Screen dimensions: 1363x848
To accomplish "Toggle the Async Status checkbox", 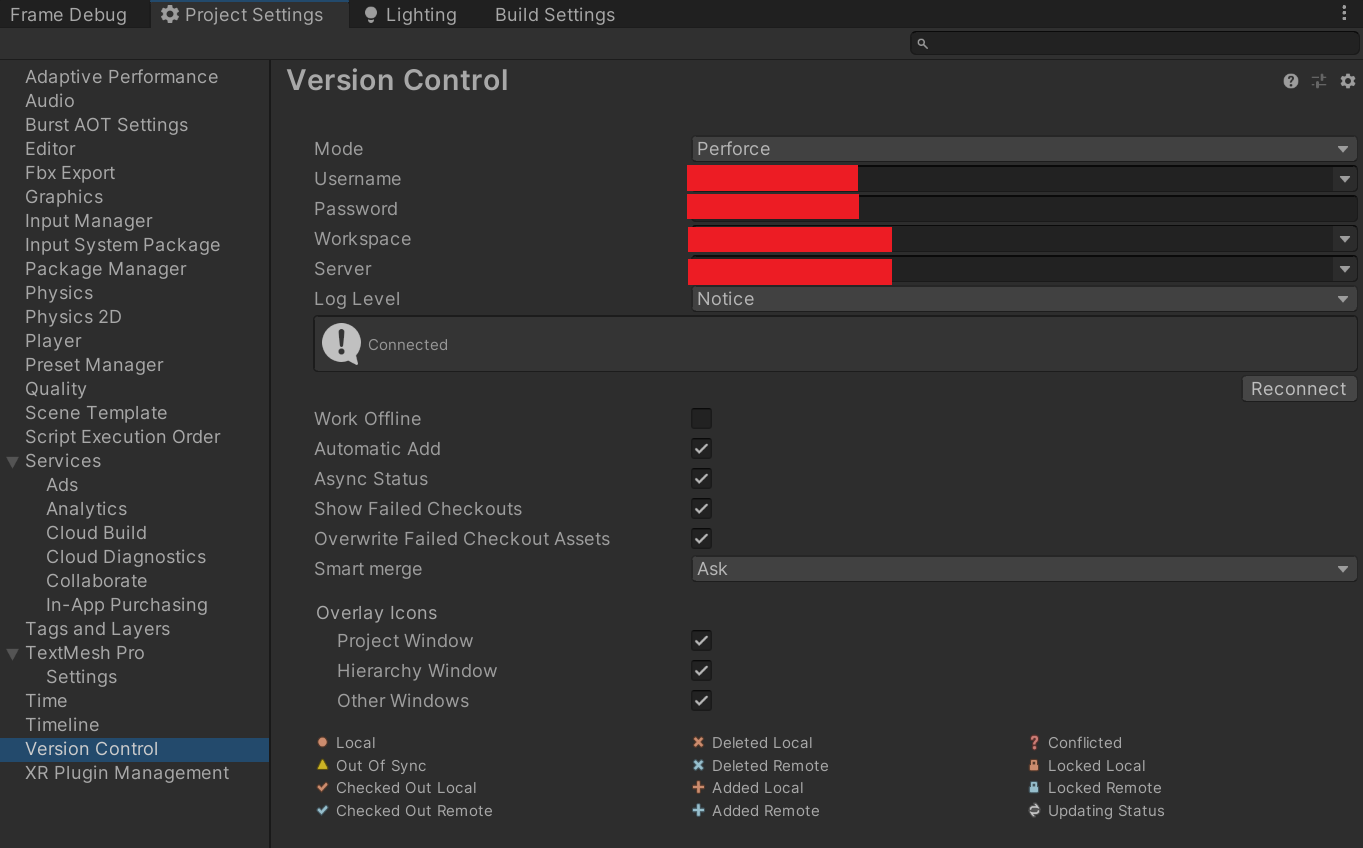I will pyautogui.click(x=702, y=478).
